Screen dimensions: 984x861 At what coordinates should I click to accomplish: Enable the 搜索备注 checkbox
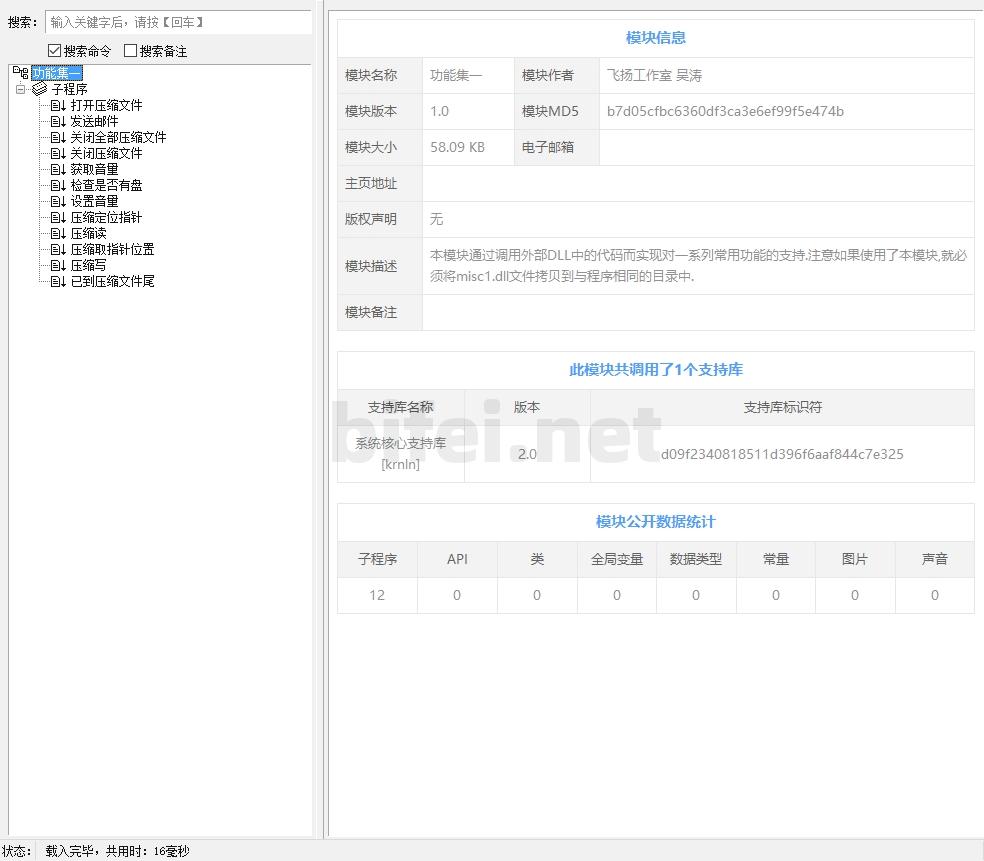pyautogui.click(x=131, y=51)
